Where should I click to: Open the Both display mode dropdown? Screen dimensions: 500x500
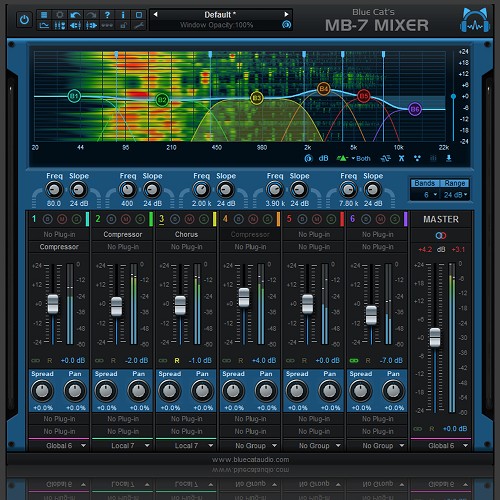[x=361, y=159]
